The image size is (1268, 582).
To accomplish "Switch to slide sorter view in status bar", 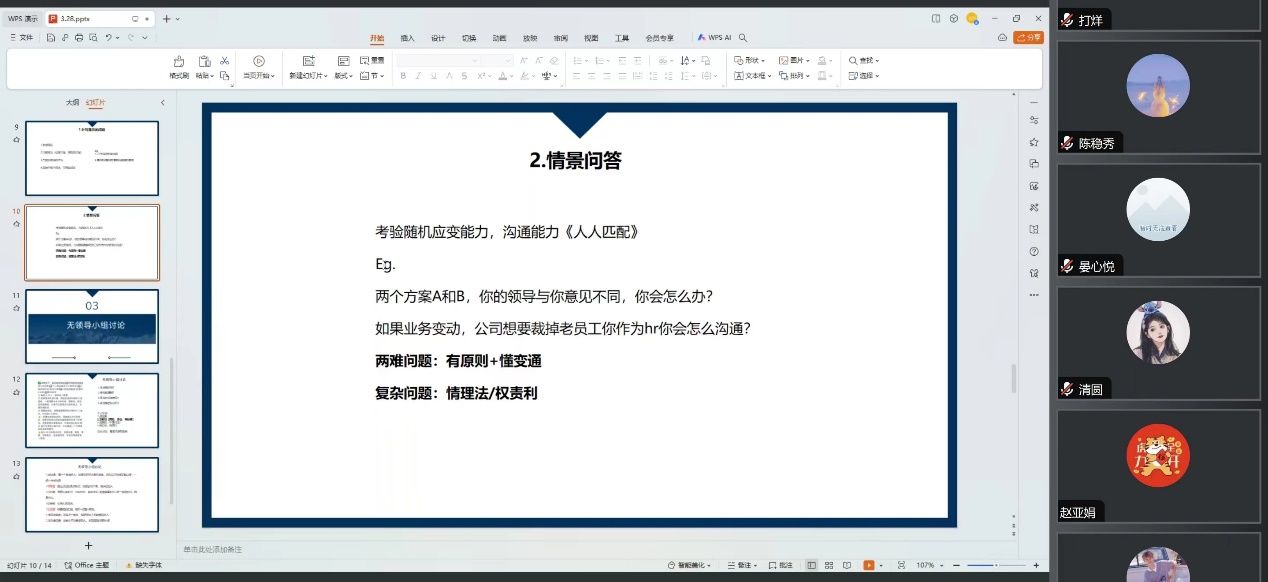I will coord(826,565).
